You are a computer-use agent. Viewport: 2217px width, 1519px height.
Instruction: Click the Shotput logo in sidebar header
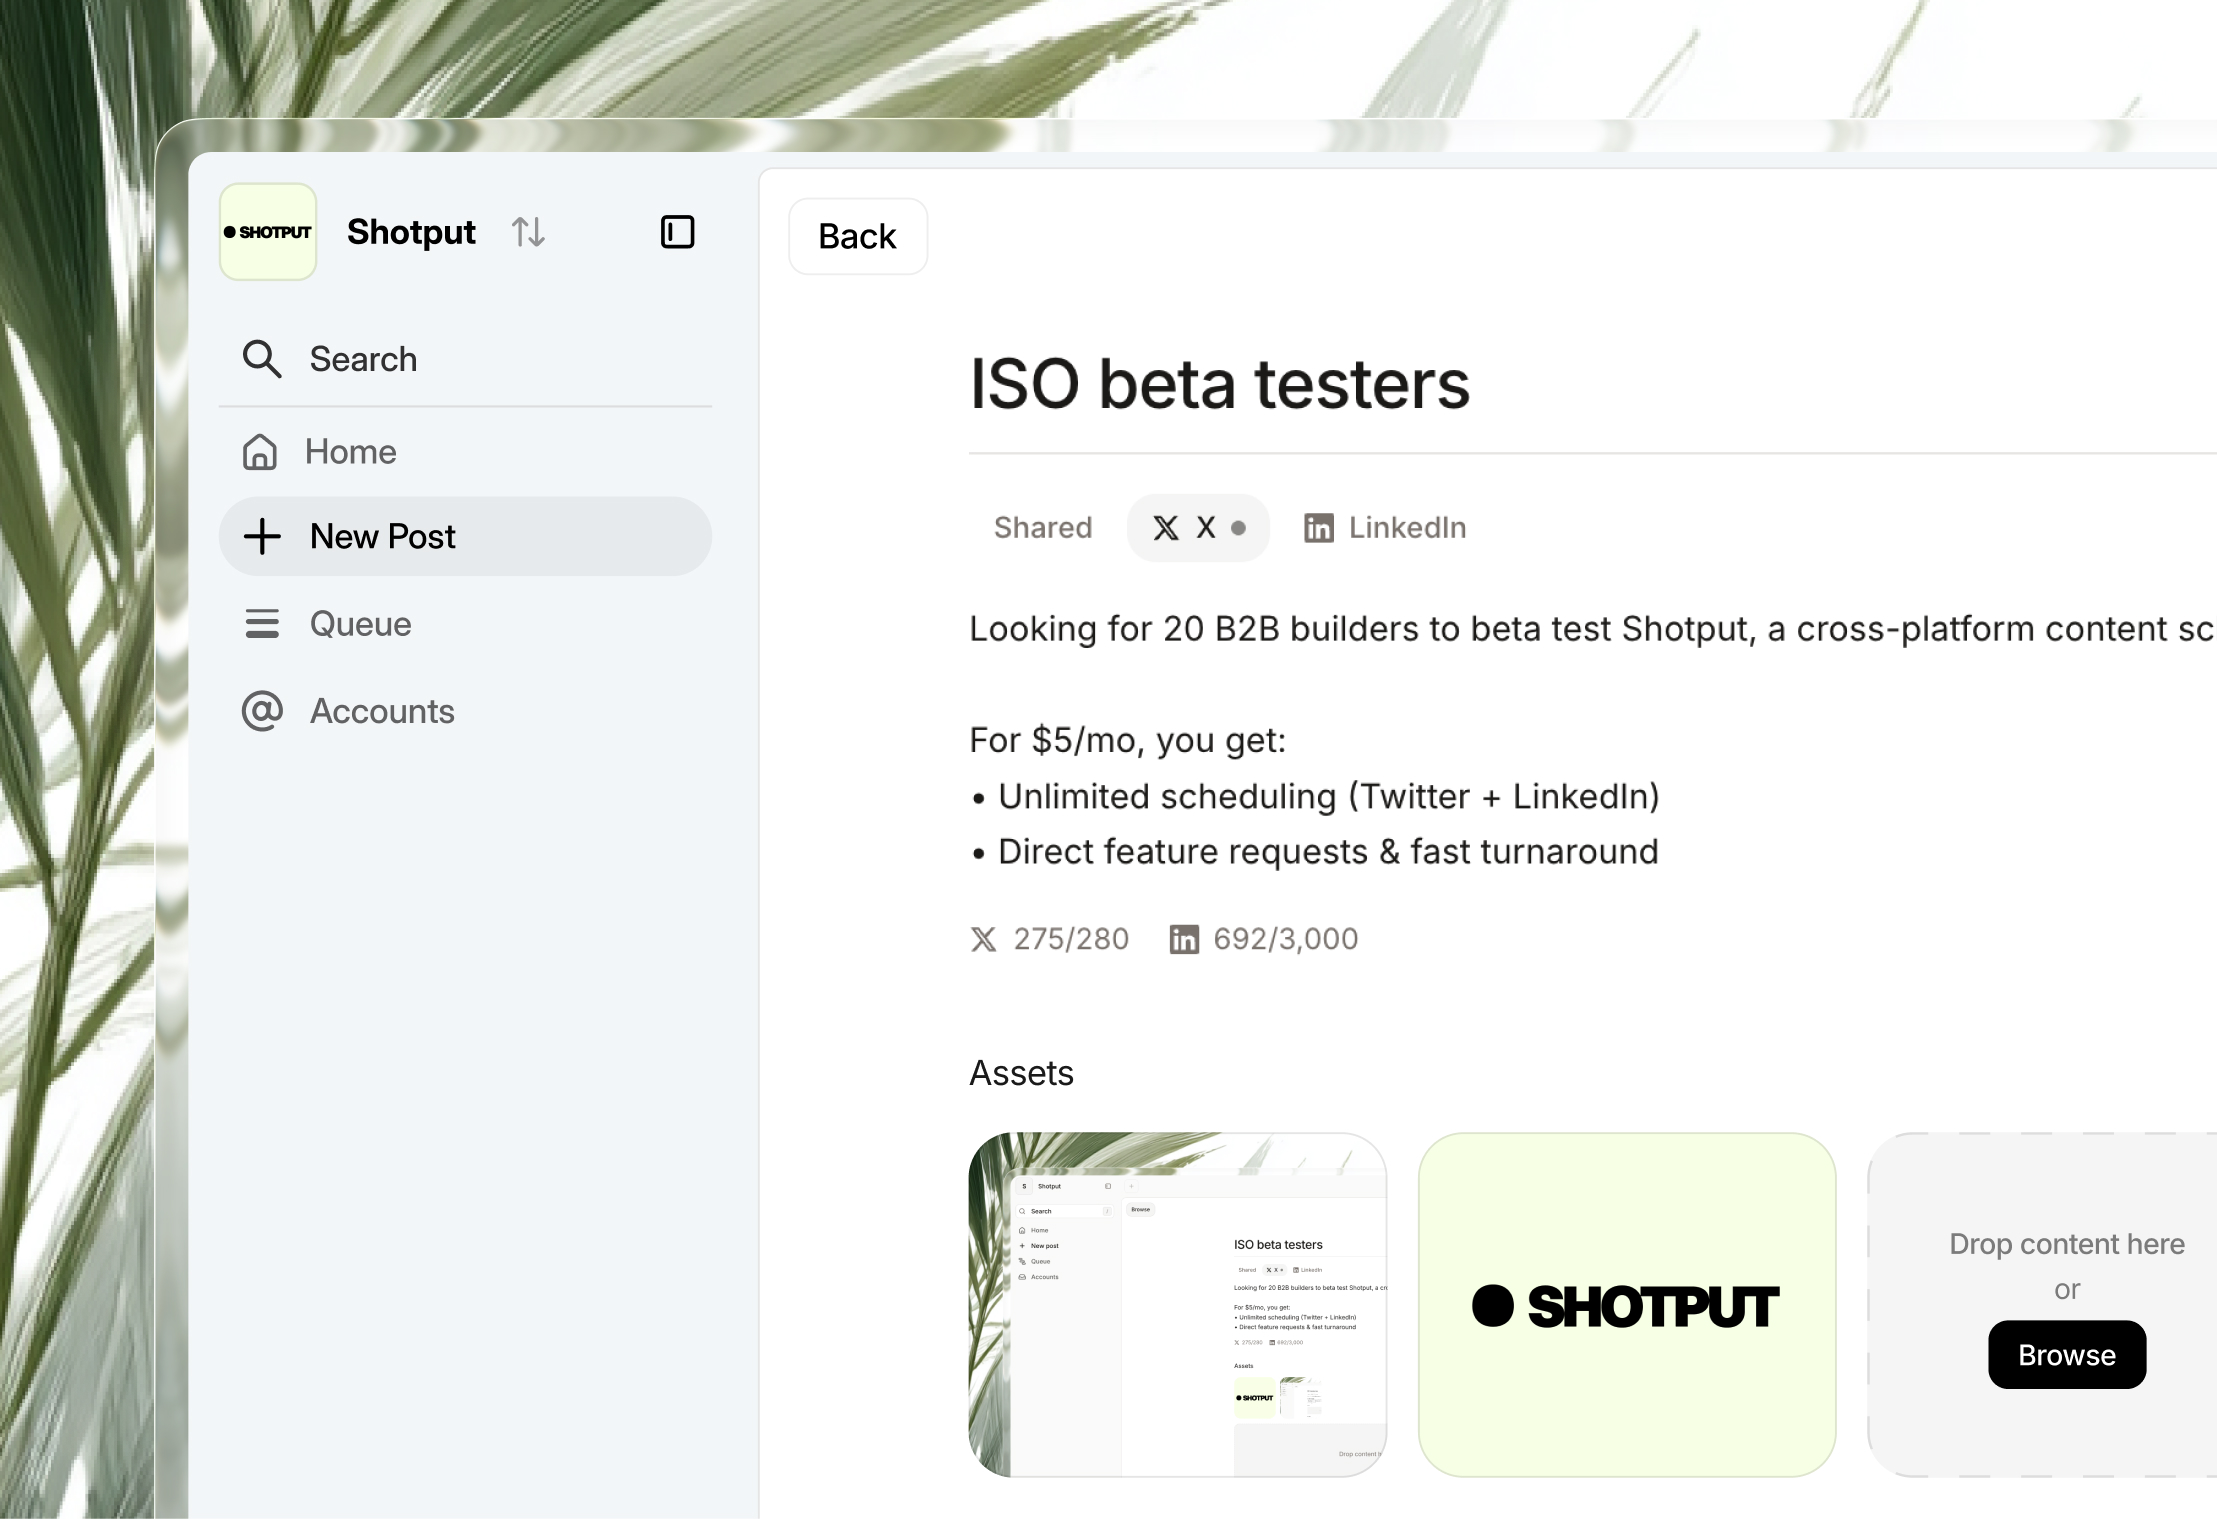click(268, 232)
